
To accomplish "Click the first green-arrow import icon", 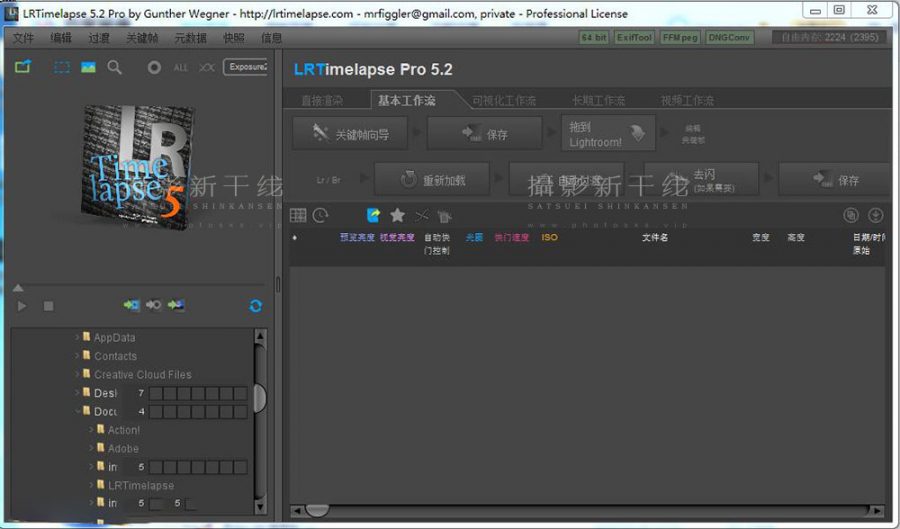I will (x=131, y=305).
